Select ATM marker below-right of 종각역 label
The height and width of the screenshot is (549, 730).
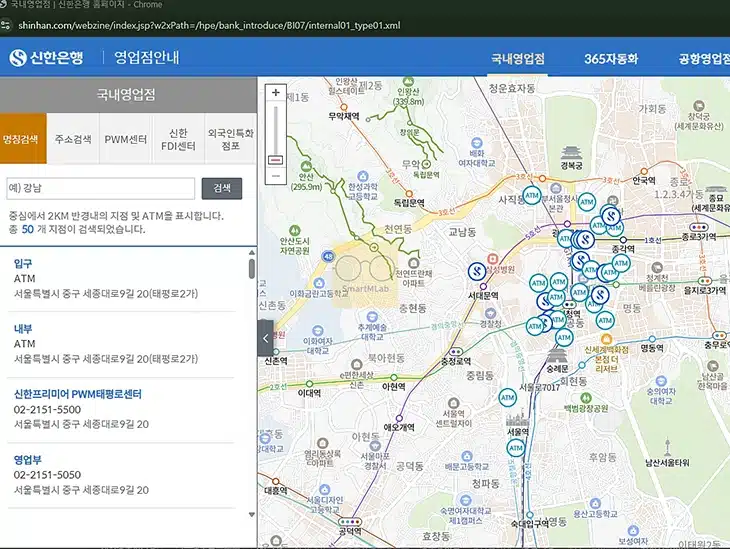621,263
